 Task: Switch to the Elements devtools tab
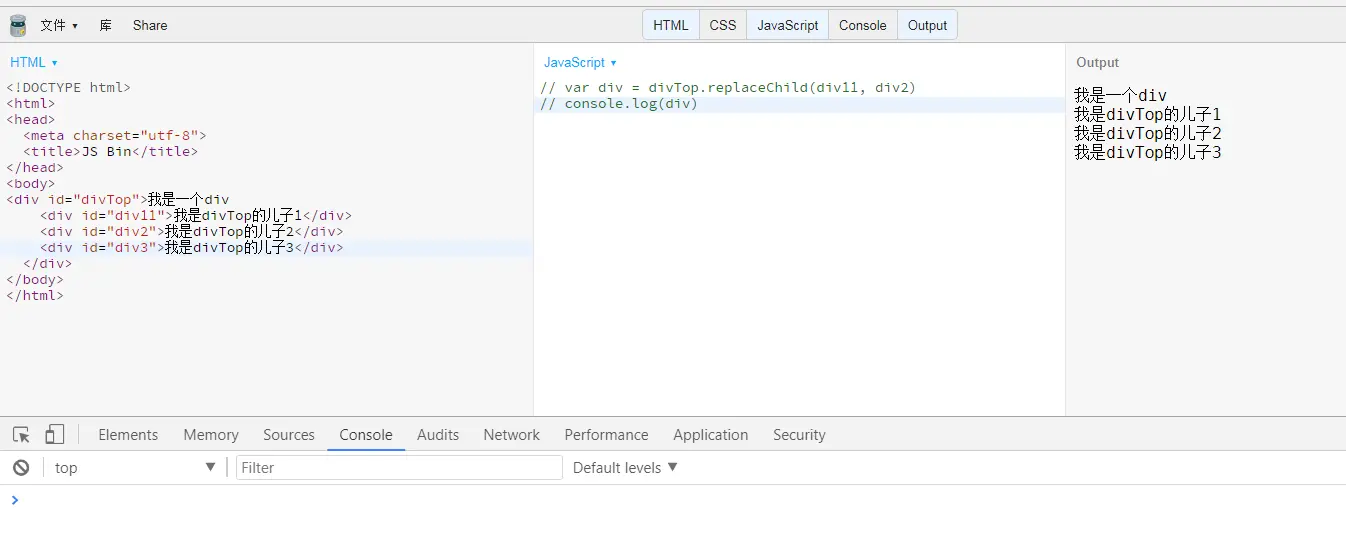(128, 435)
